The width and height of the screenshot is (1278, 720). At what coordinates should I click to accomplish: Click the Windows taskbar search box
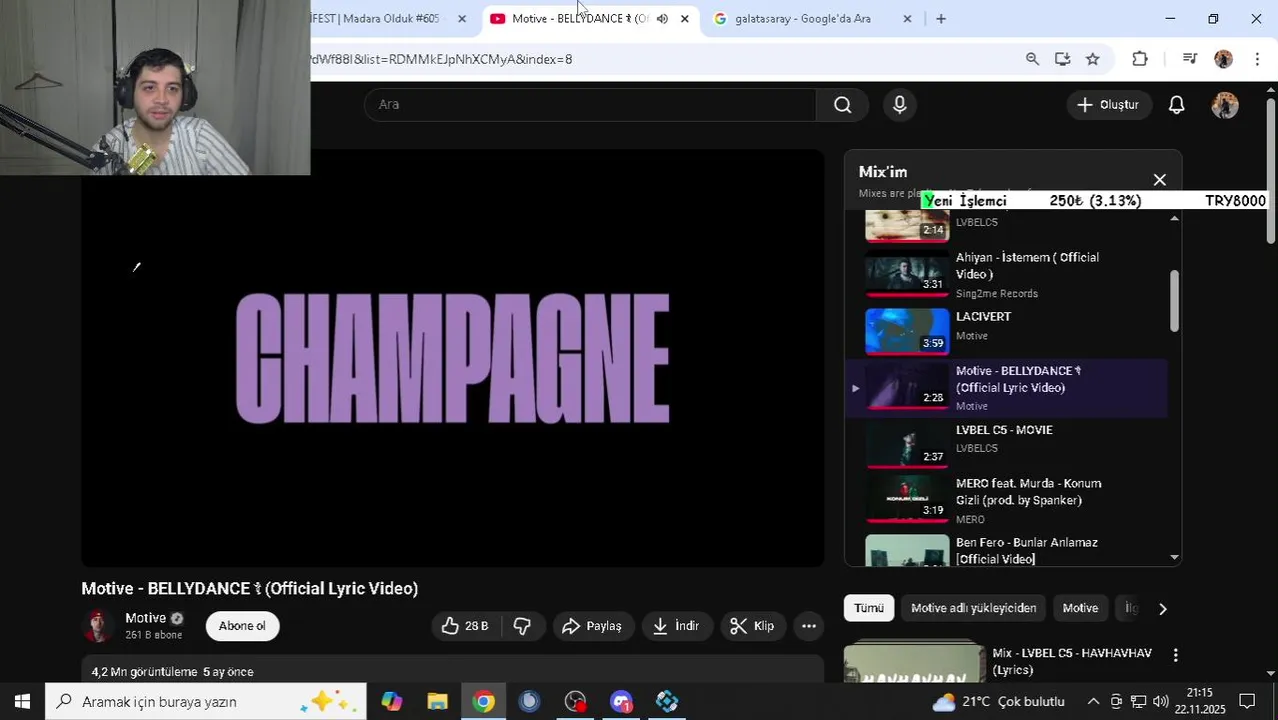(206, 702)
